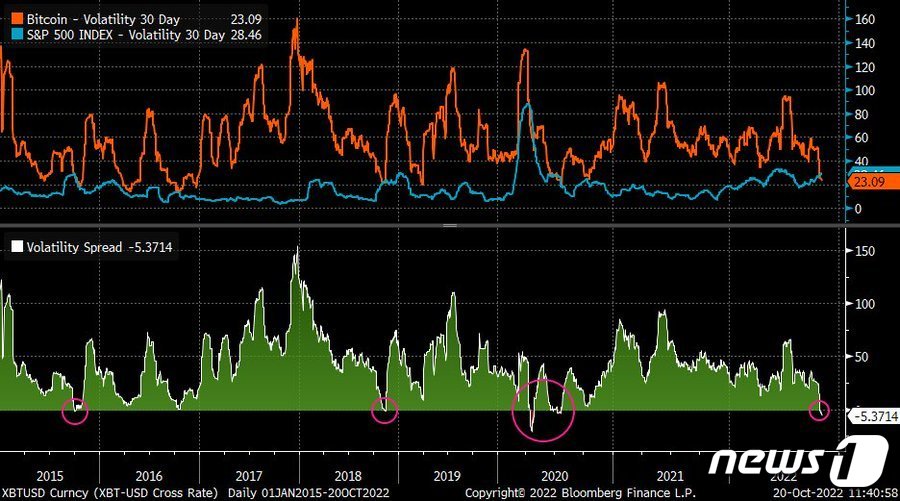Screen dimensions: 900x501
Task: Click the Bitcoin value 23.09 in legend
Action: pyautogui.click(x=246, y=19)
